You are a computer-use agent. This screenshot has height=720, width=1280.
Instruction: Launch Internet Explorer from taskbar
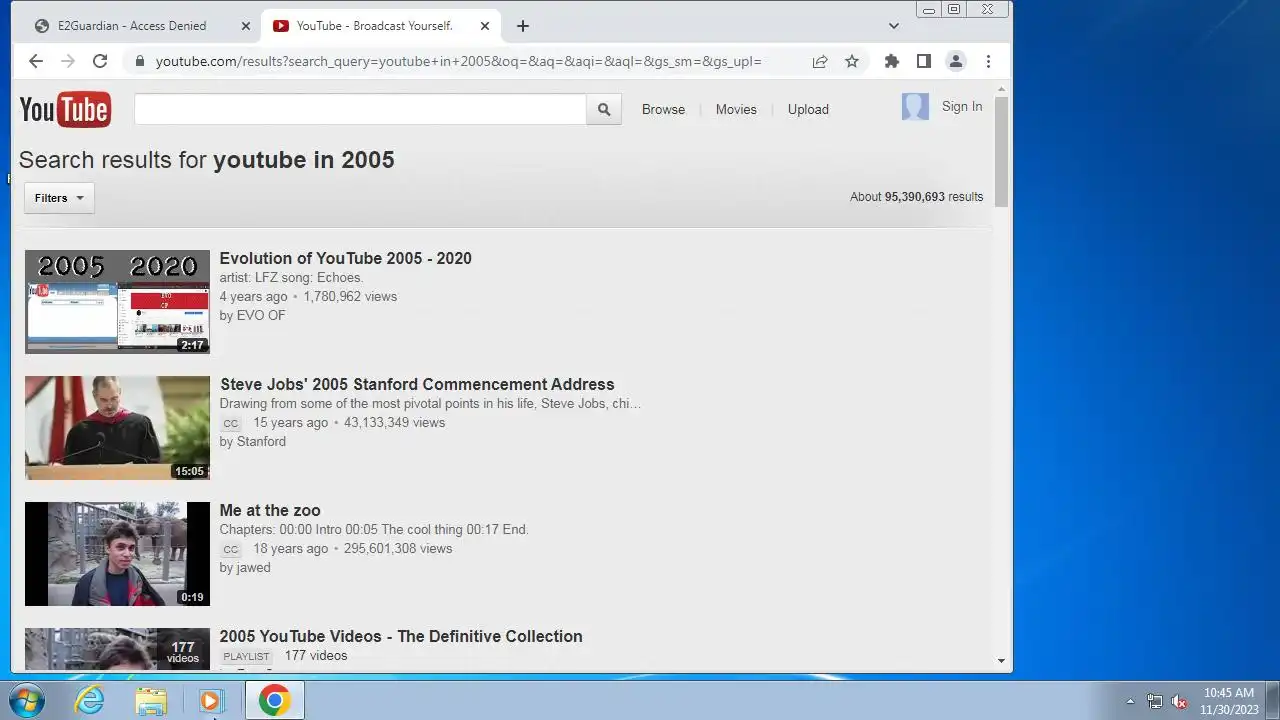[90, 701]
